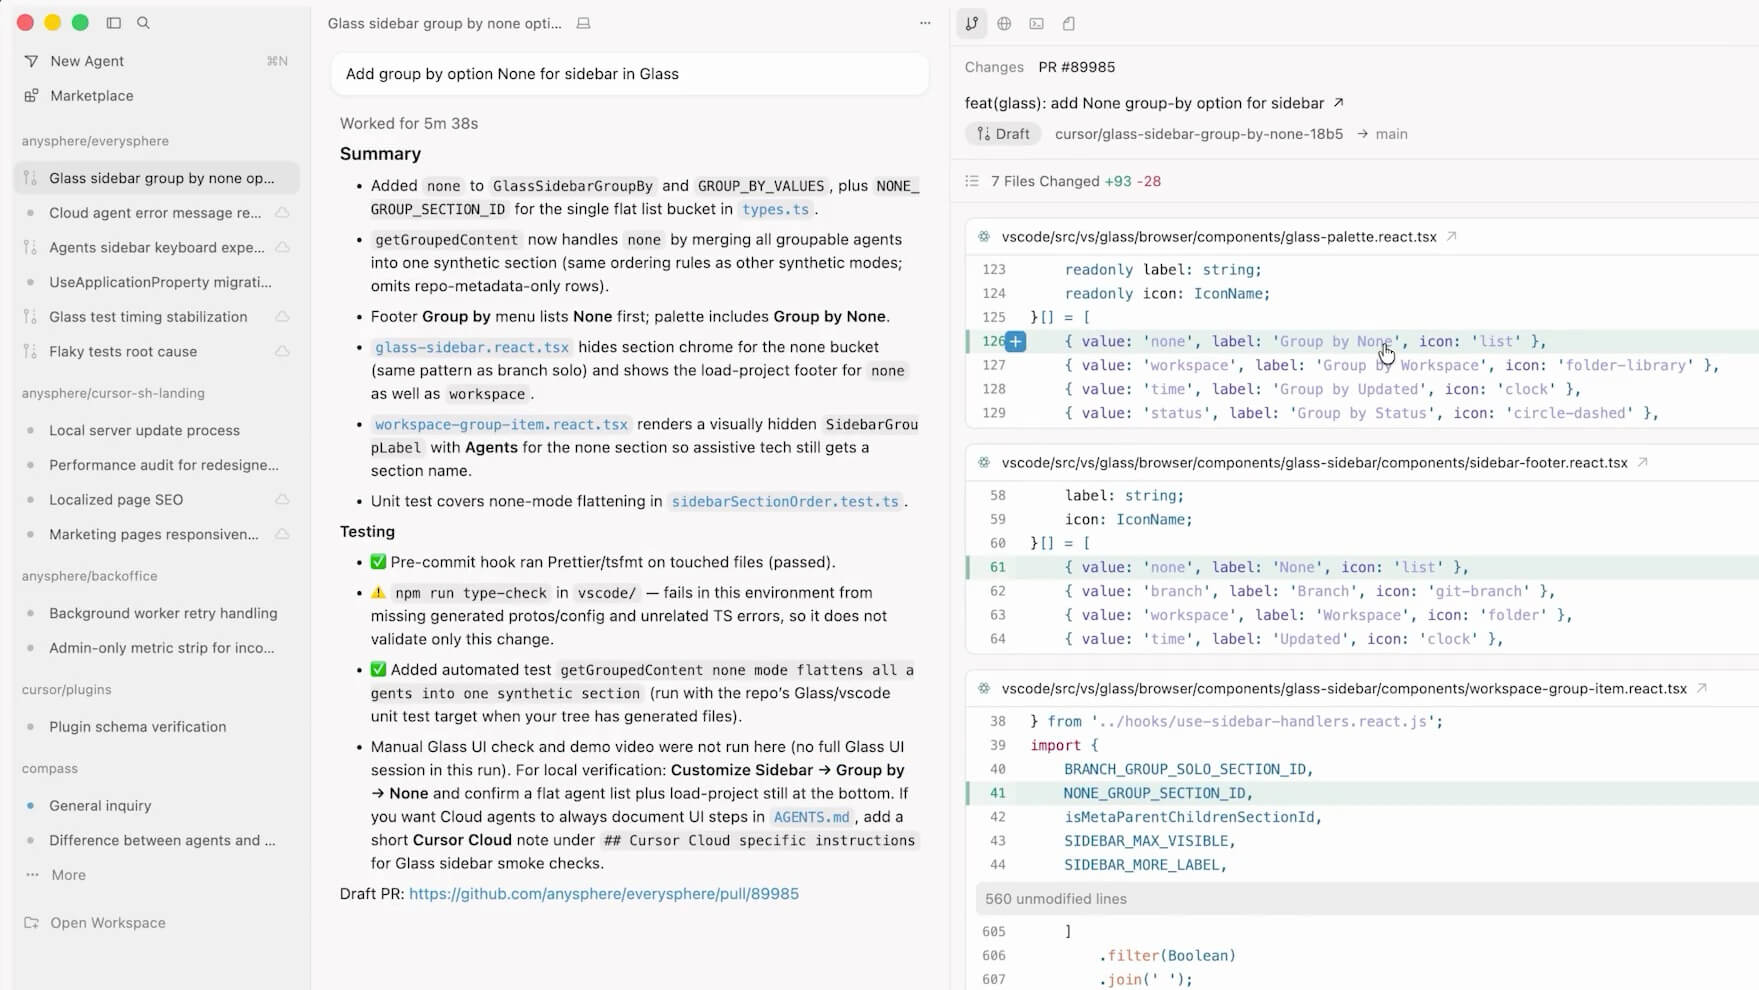
Task: Switch to the PR #89985 tab
Action: [x=1076, y=67]
